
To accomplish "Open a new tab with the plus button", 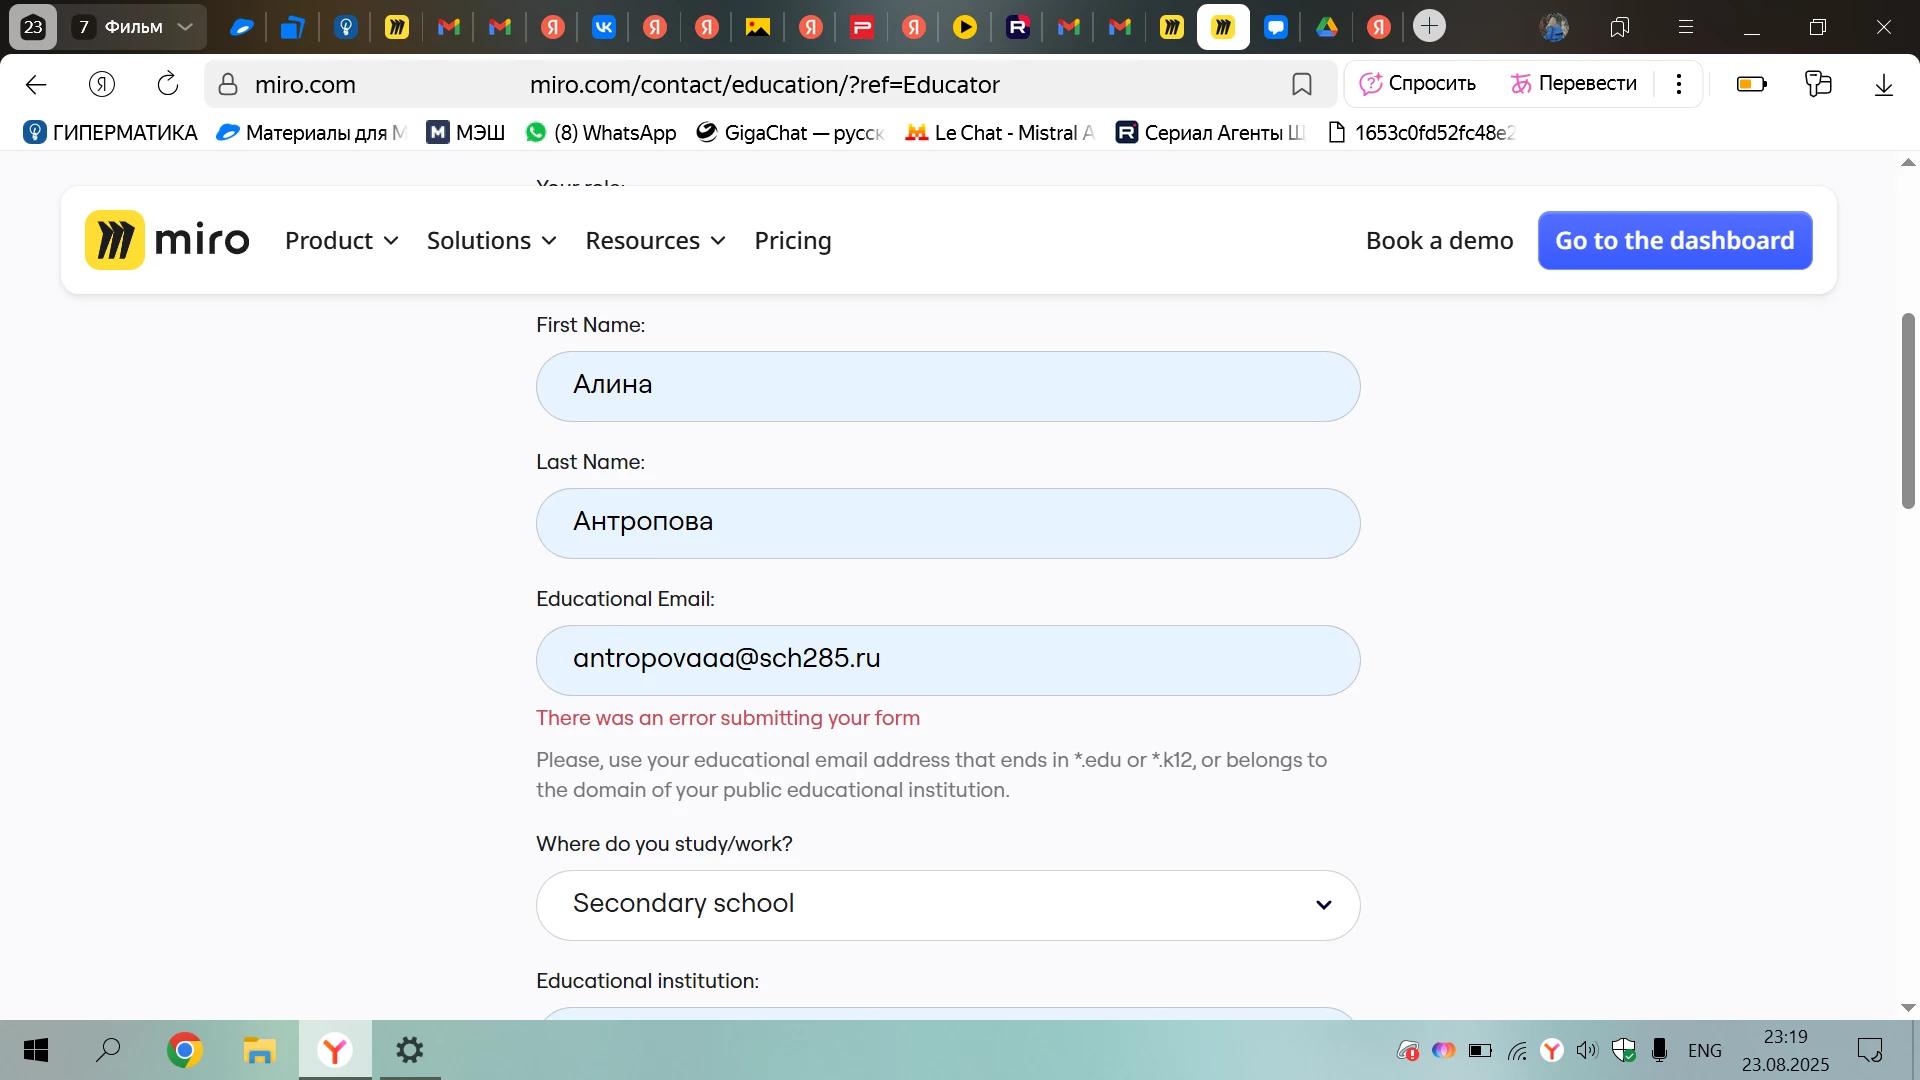I will tap(1430, 26).
